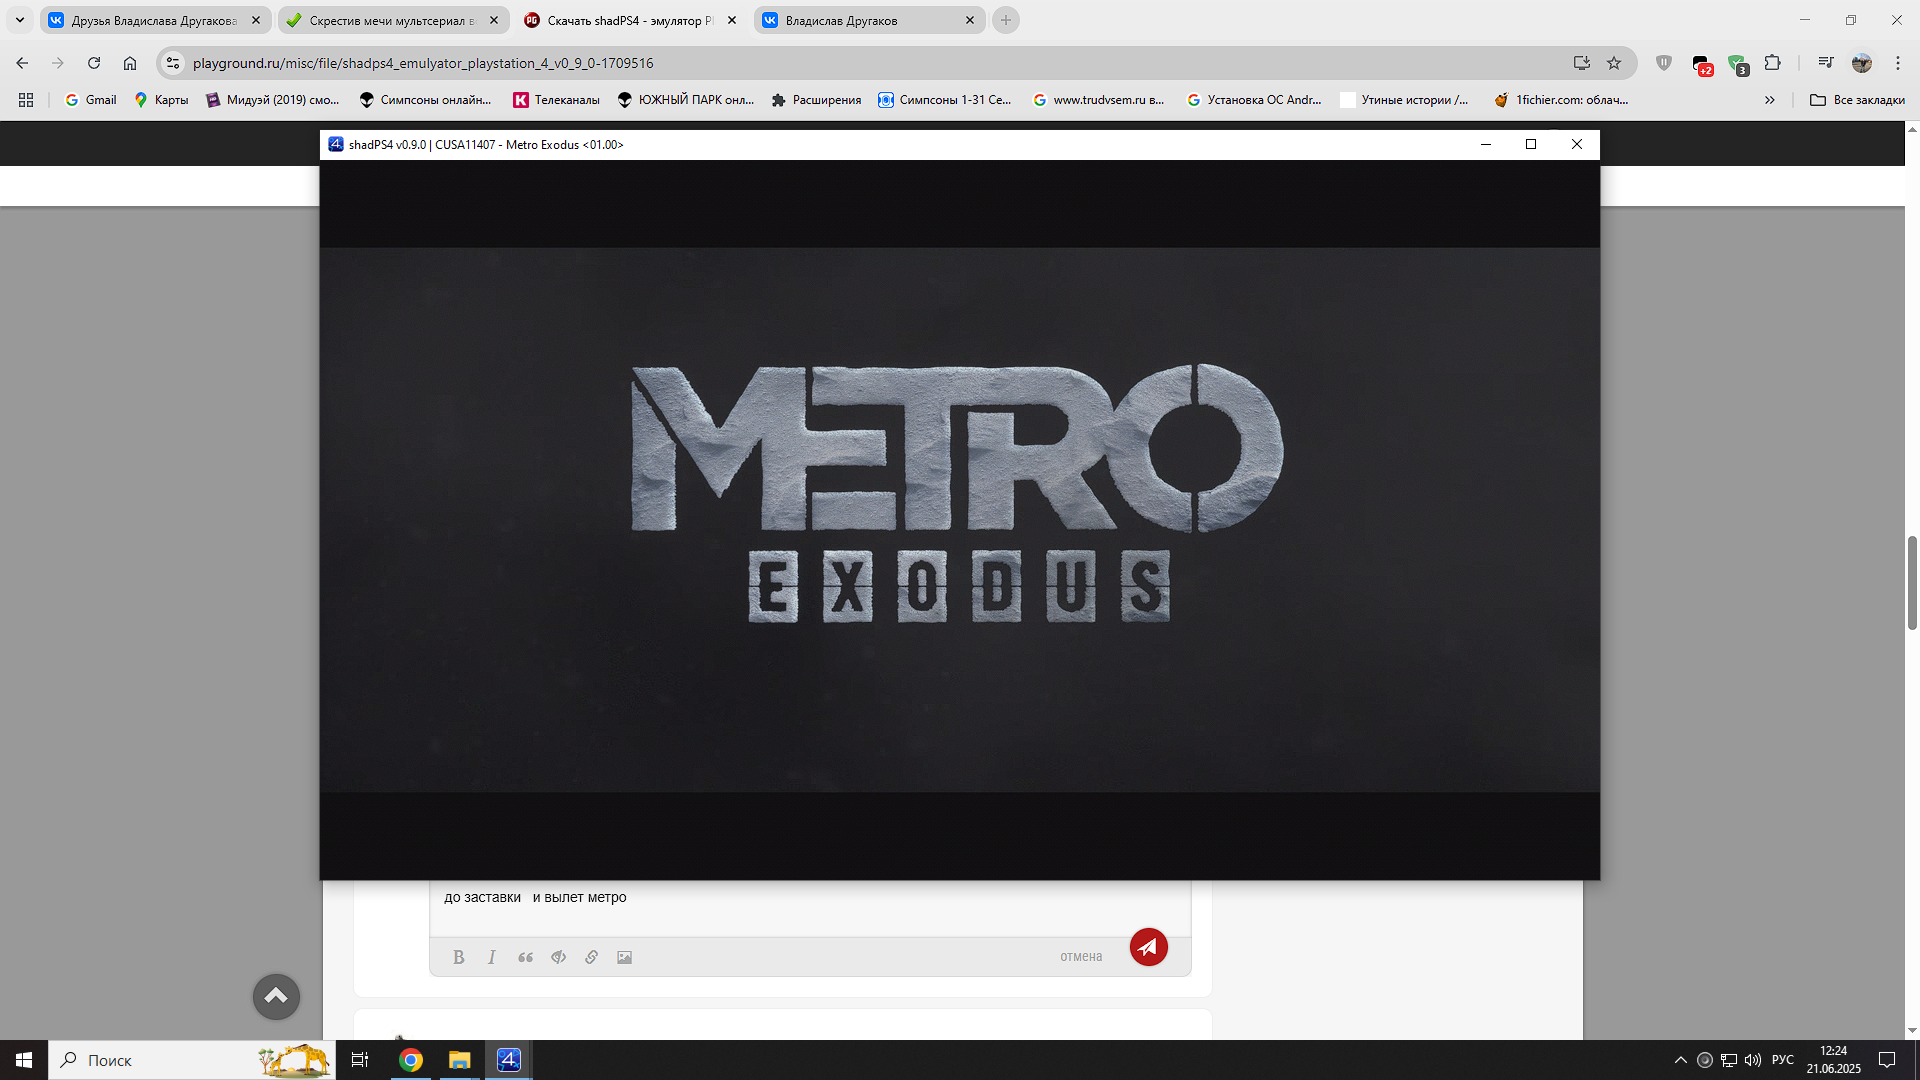Open the green extension with 3 badge

tap(1738, 65)
